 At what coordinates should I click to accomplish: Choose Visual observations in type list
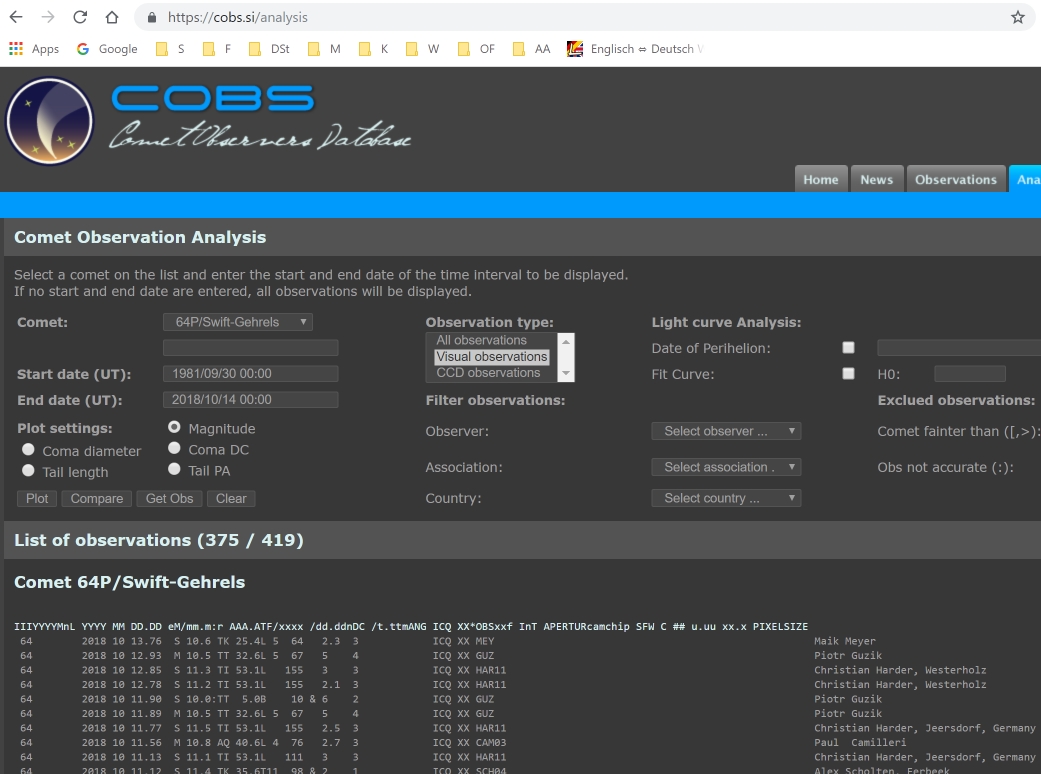click(492, 356)
